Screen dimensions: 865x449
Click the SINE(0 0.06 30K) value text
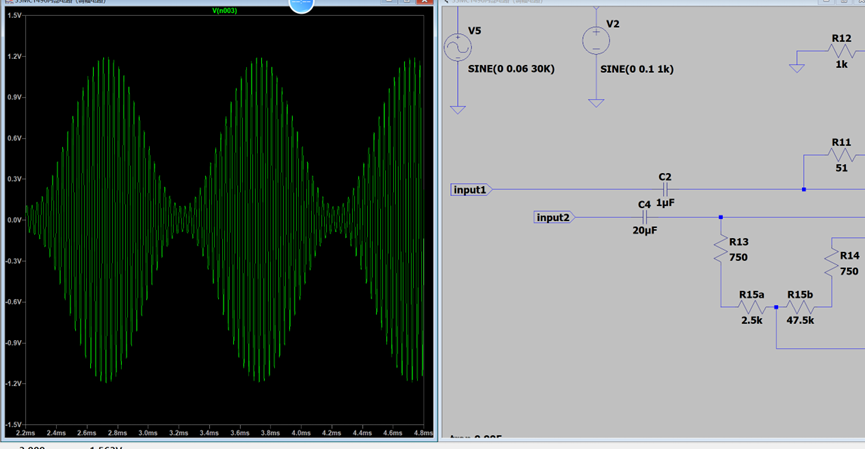click(511, 69)
